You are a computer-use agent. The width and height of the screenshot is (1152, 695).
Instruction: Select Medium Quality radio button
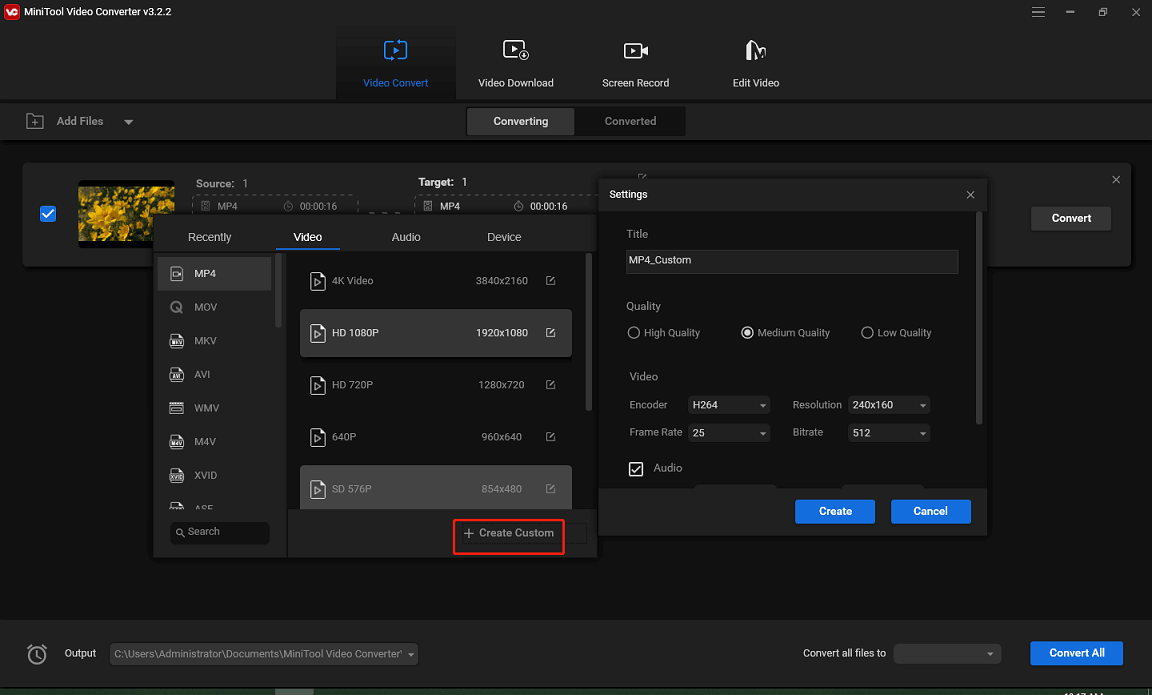pos(747,333)
